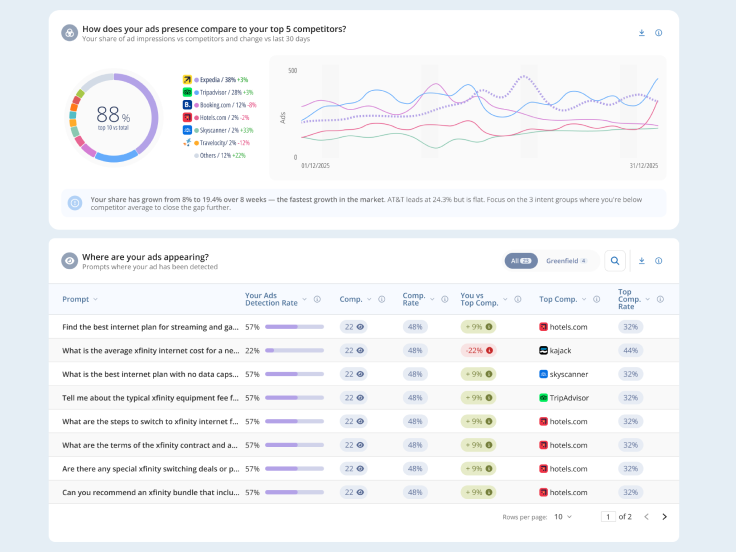
Task: Click the ads presence card header icon
Action: 69,33
